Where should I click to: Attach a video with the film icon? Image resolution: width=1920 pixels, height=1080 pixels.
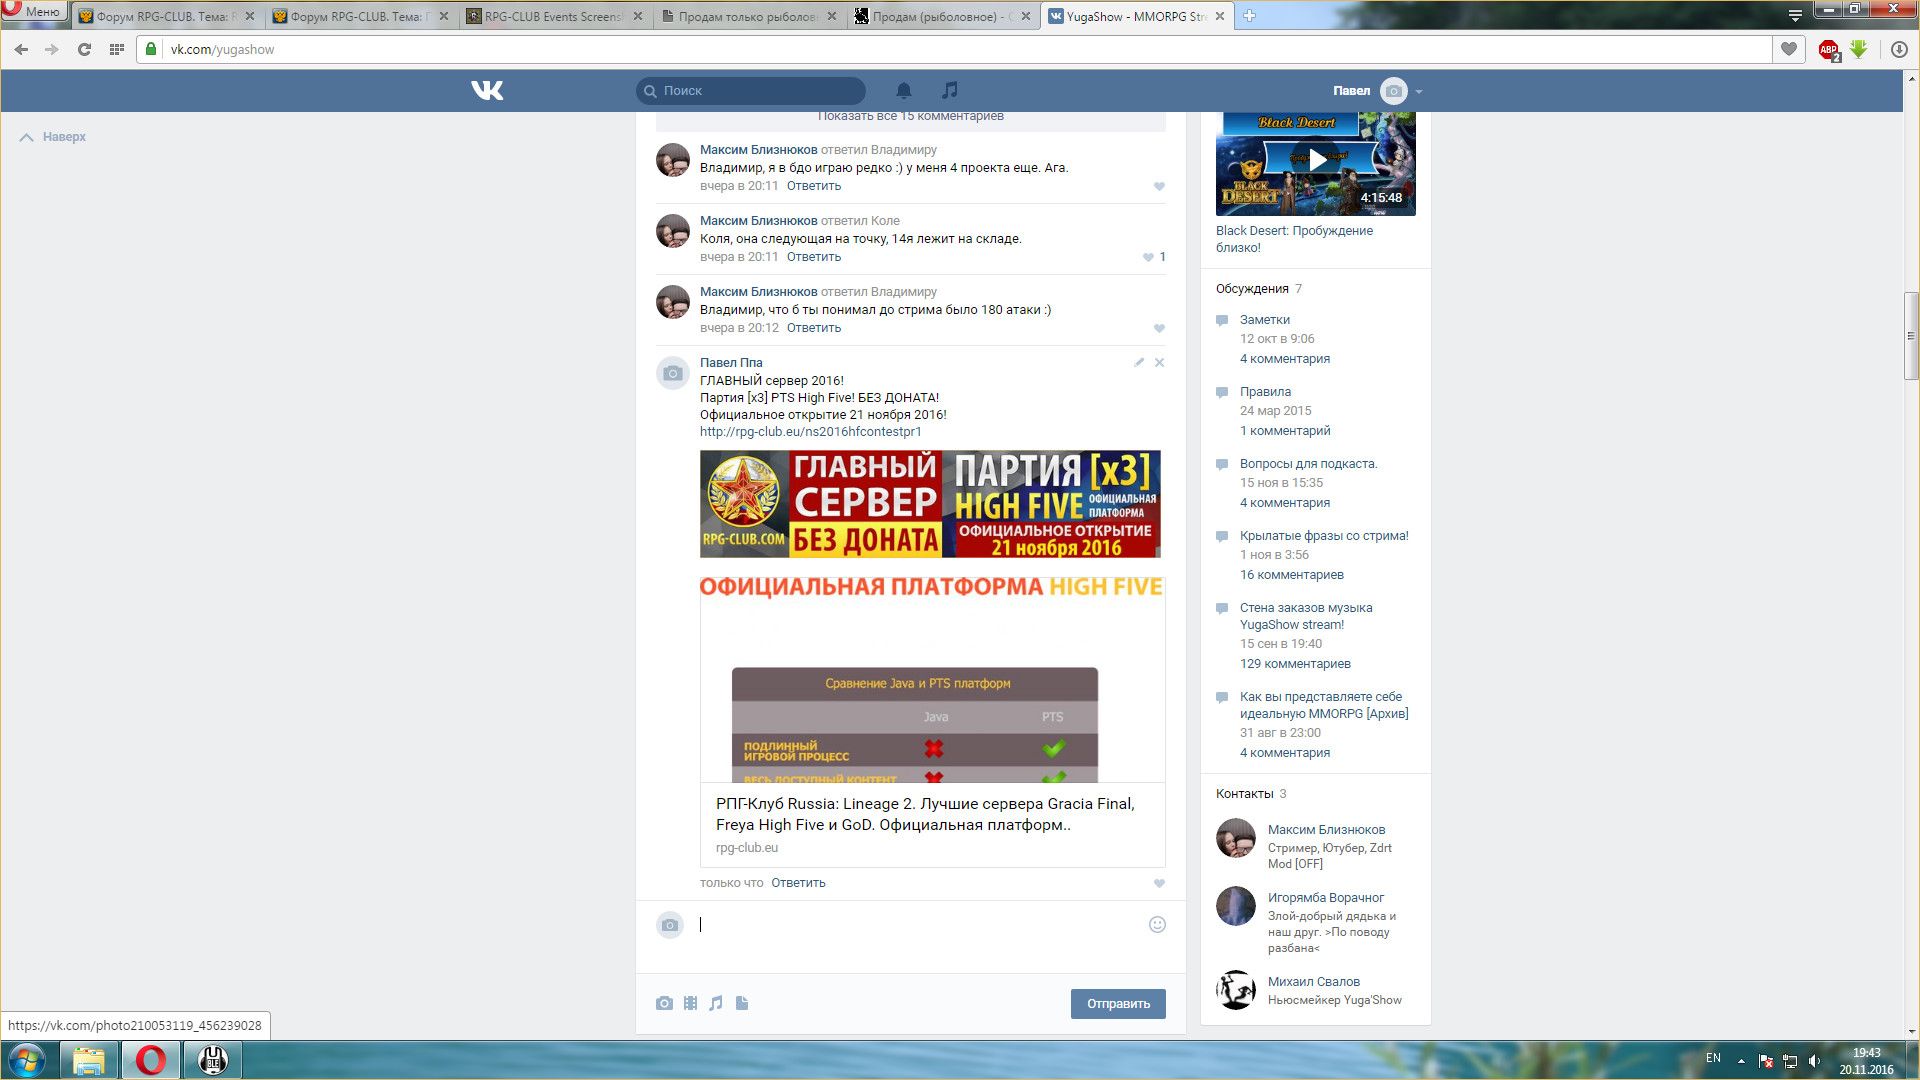click(x=690, y=1003)
